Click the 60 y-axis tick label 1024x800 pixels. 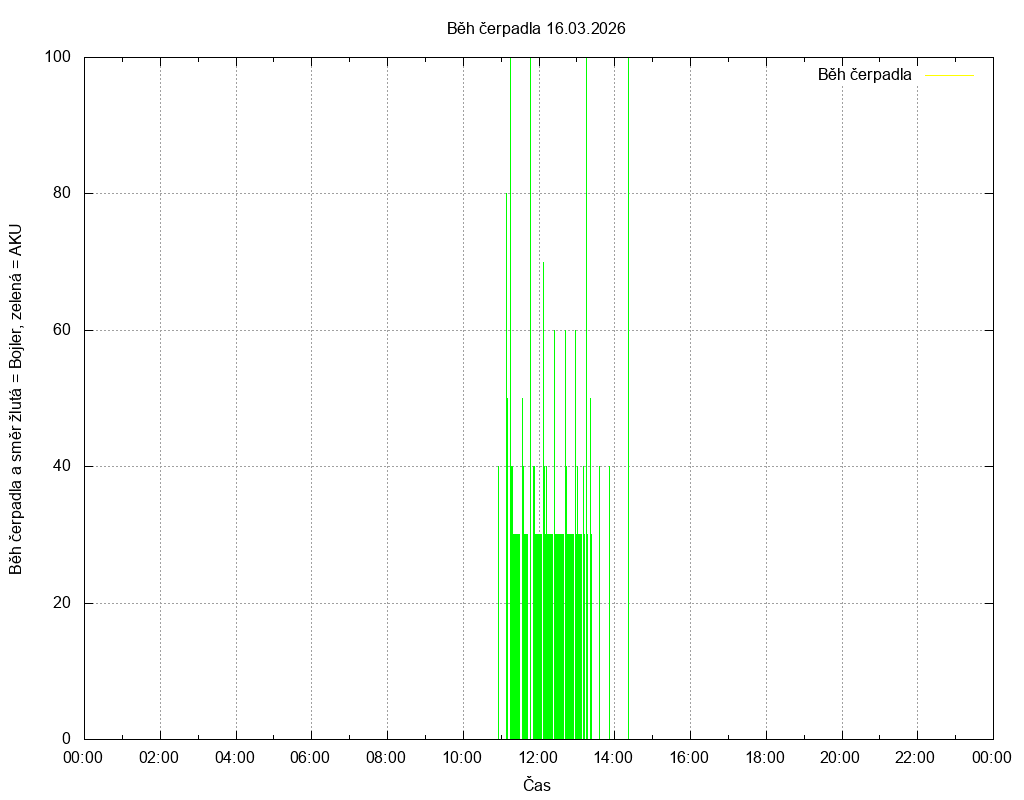point(62,330)
